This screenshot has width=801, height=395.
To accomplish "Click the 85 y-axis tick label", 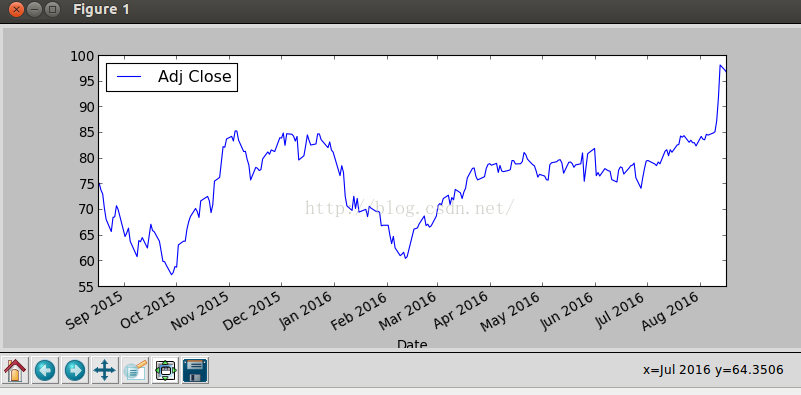I will click(x=86, y=133).
